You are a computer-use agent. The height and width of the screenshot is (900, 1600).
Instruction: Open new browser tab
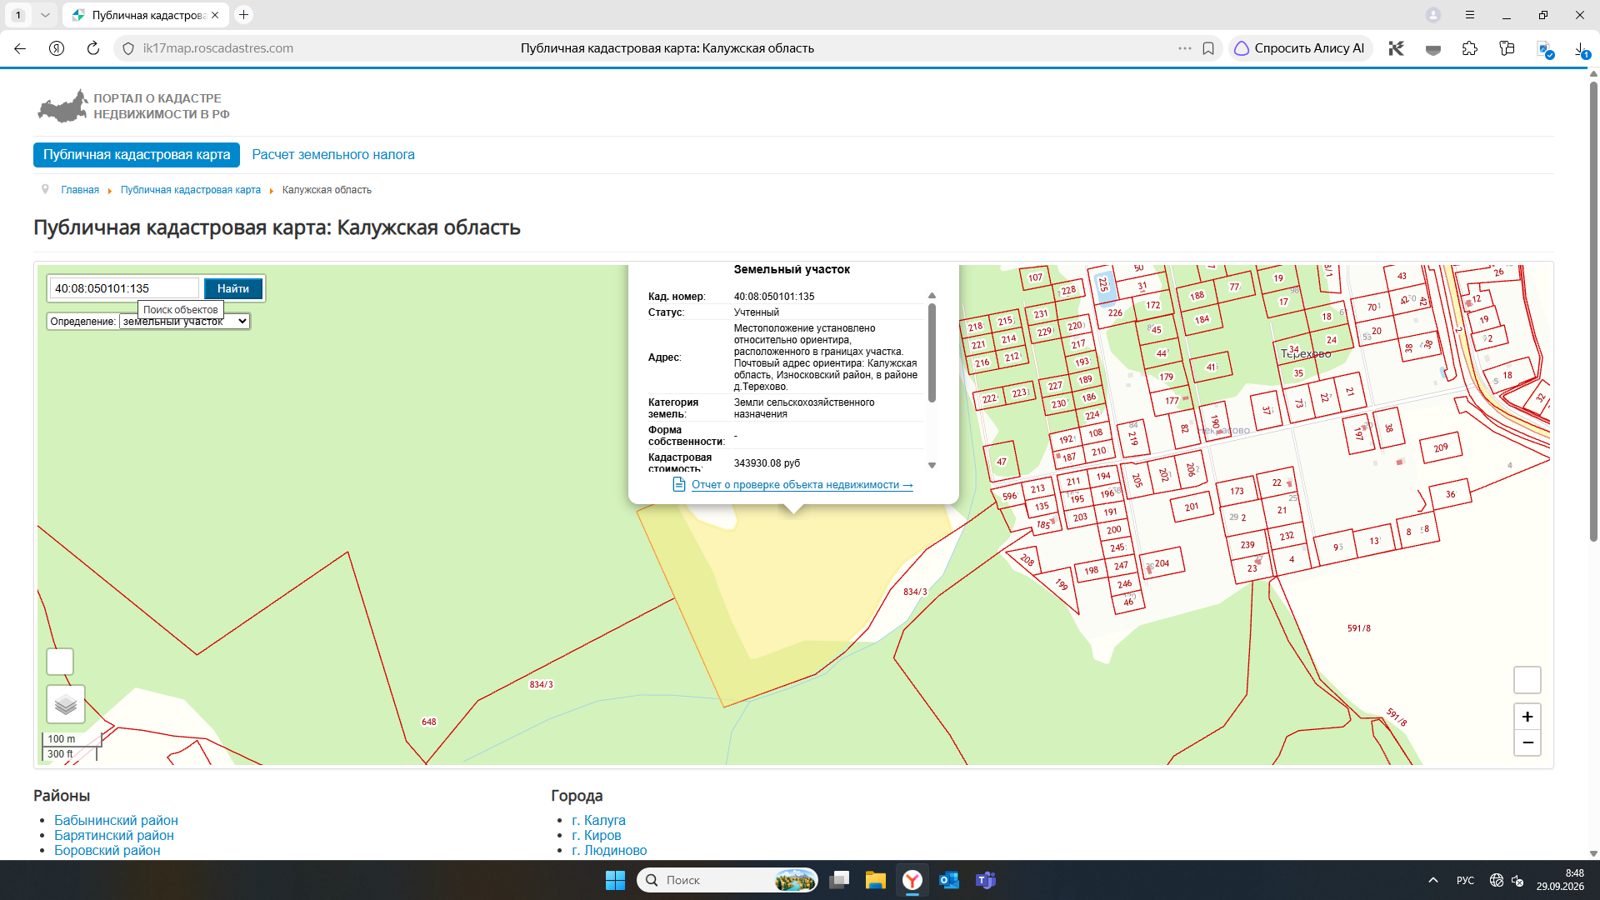pos(244,15)
